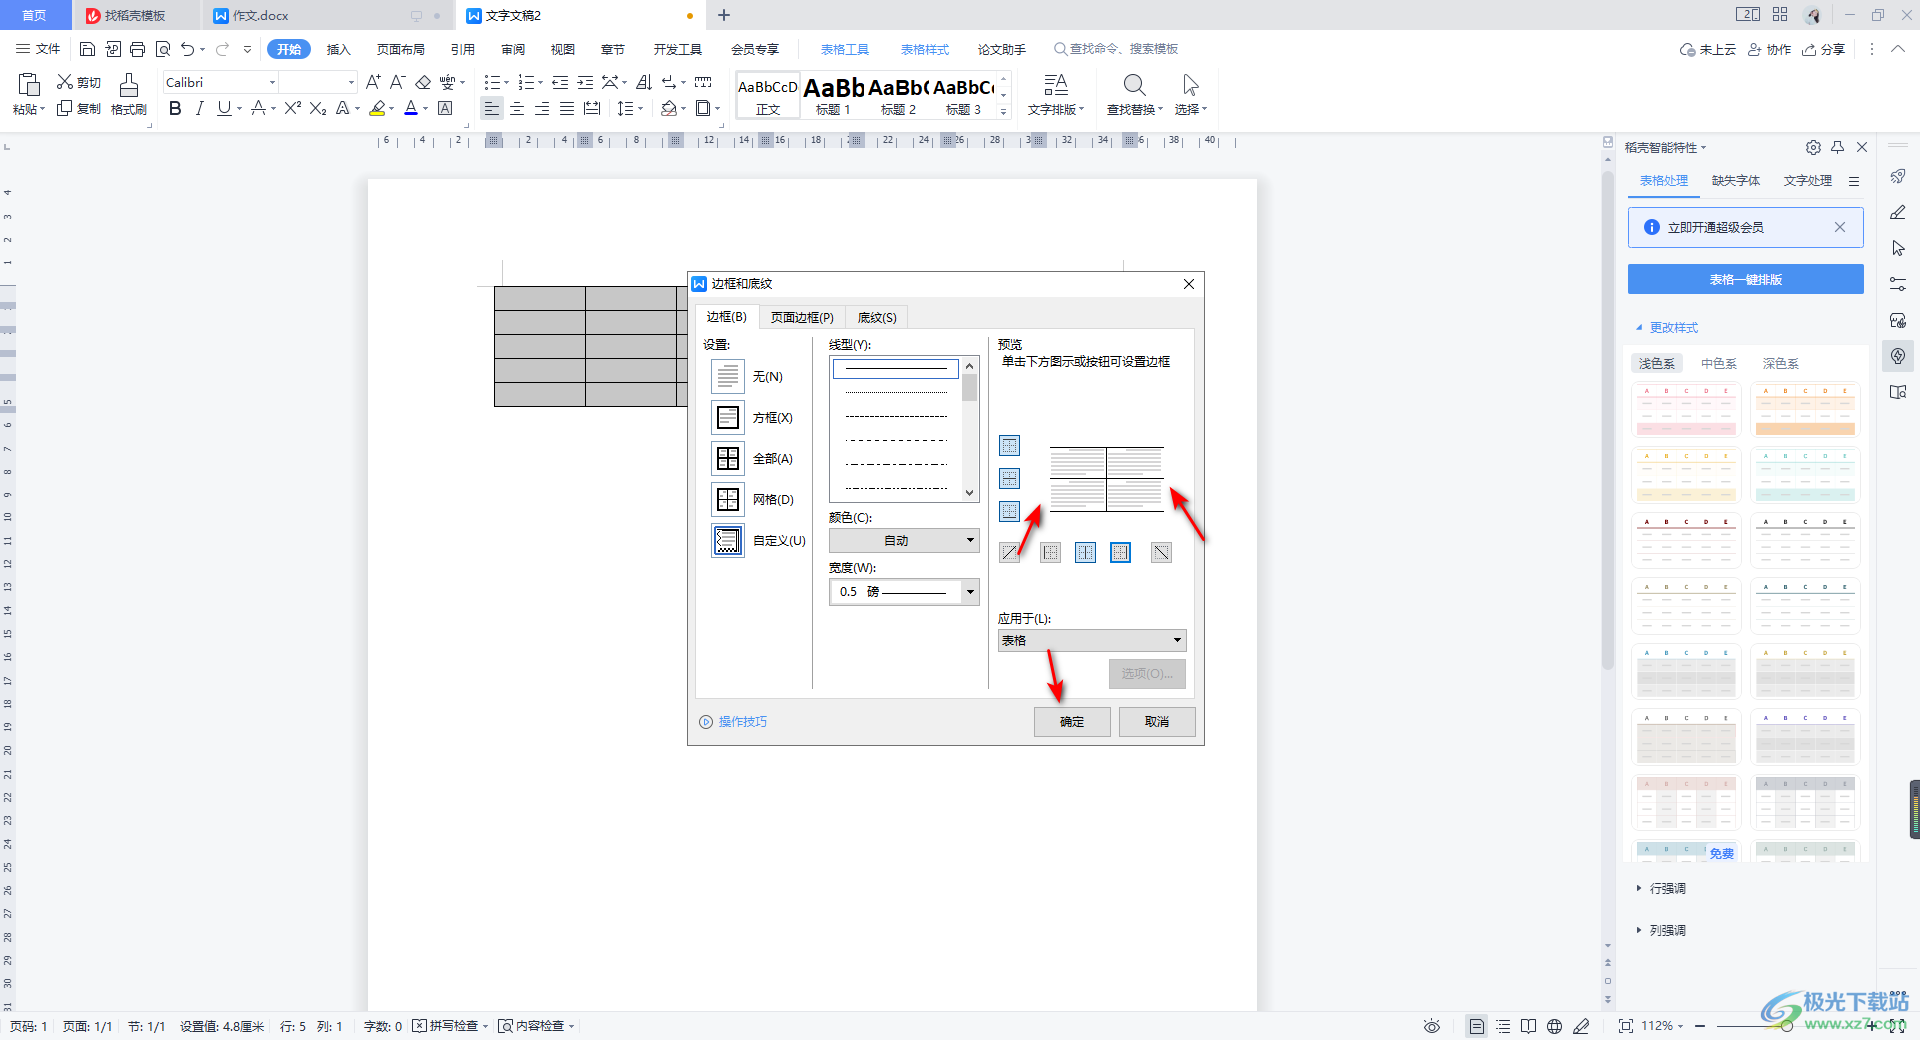Image resolution: width=1920 pixels, height=1040 pixels.
Task: Click the Bold formatting icon
Action: 175,109
